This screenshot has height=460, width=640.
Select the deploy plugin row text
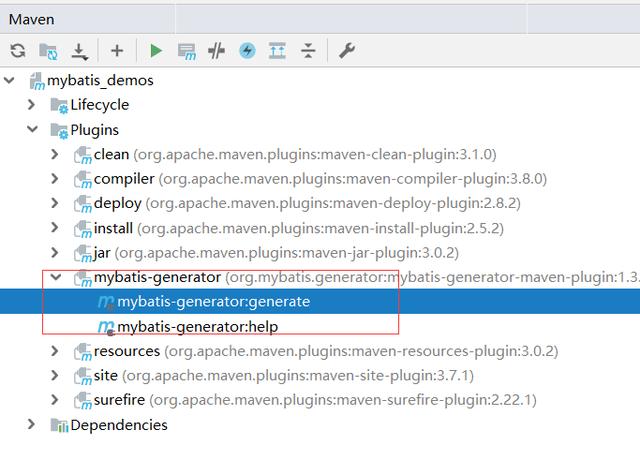(x=307, y=203)
